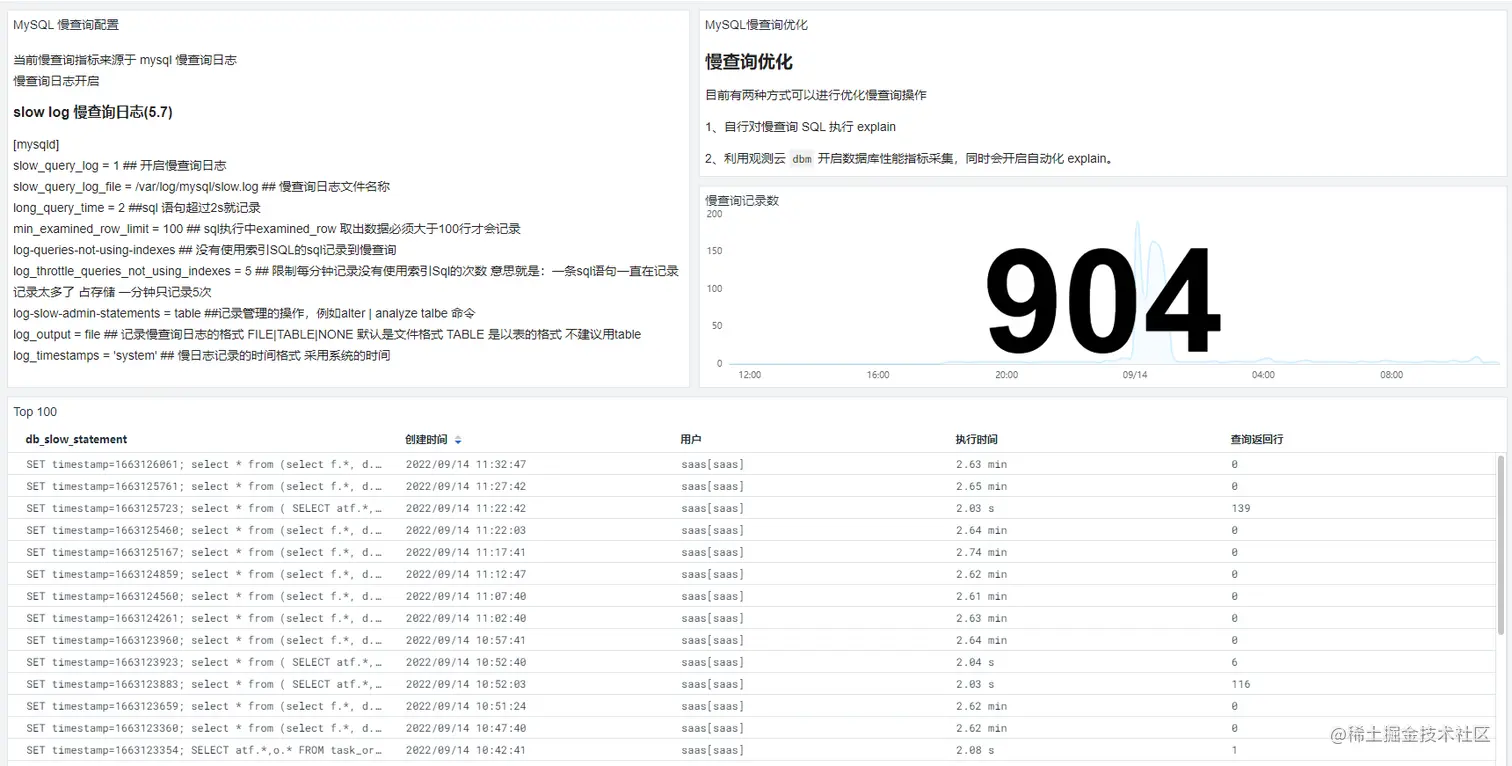Click the min_examined_row_limit = 100 line
This screenshot has width=1512, height=766.
pos(267,228)
